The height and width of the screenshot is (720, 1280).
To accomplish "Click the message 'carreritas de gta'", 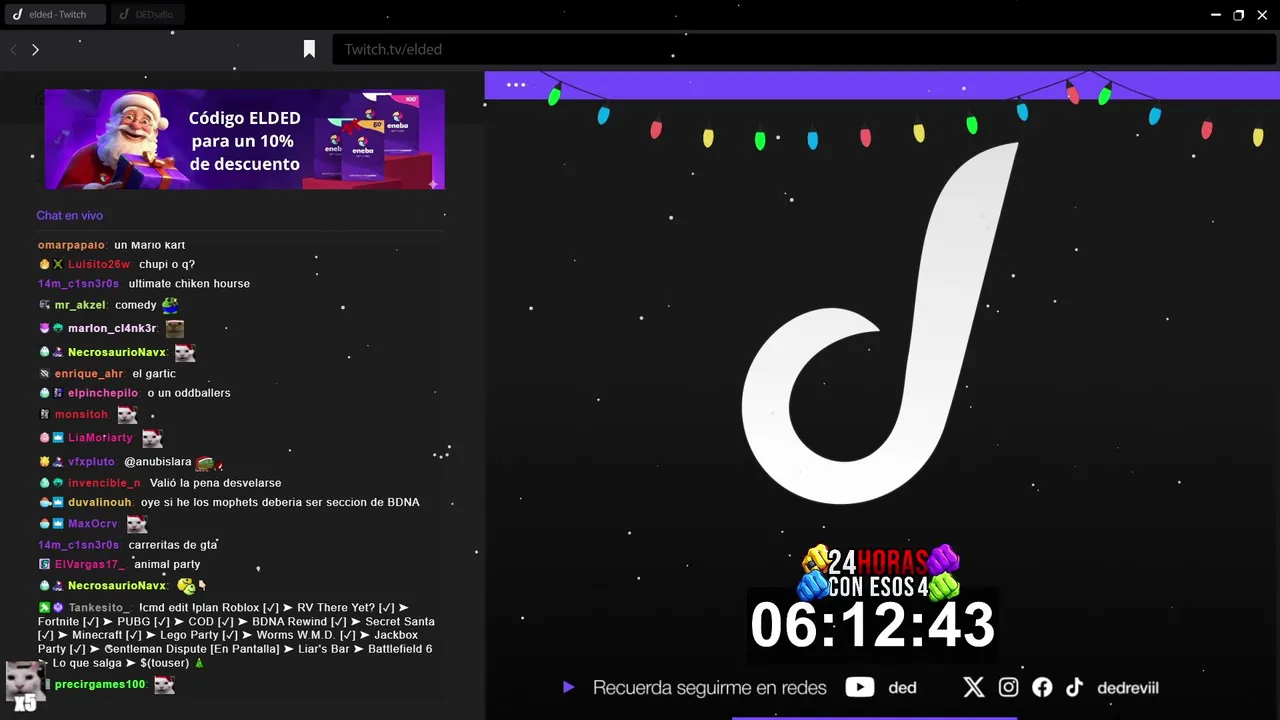I will click(x=173, y=545).
